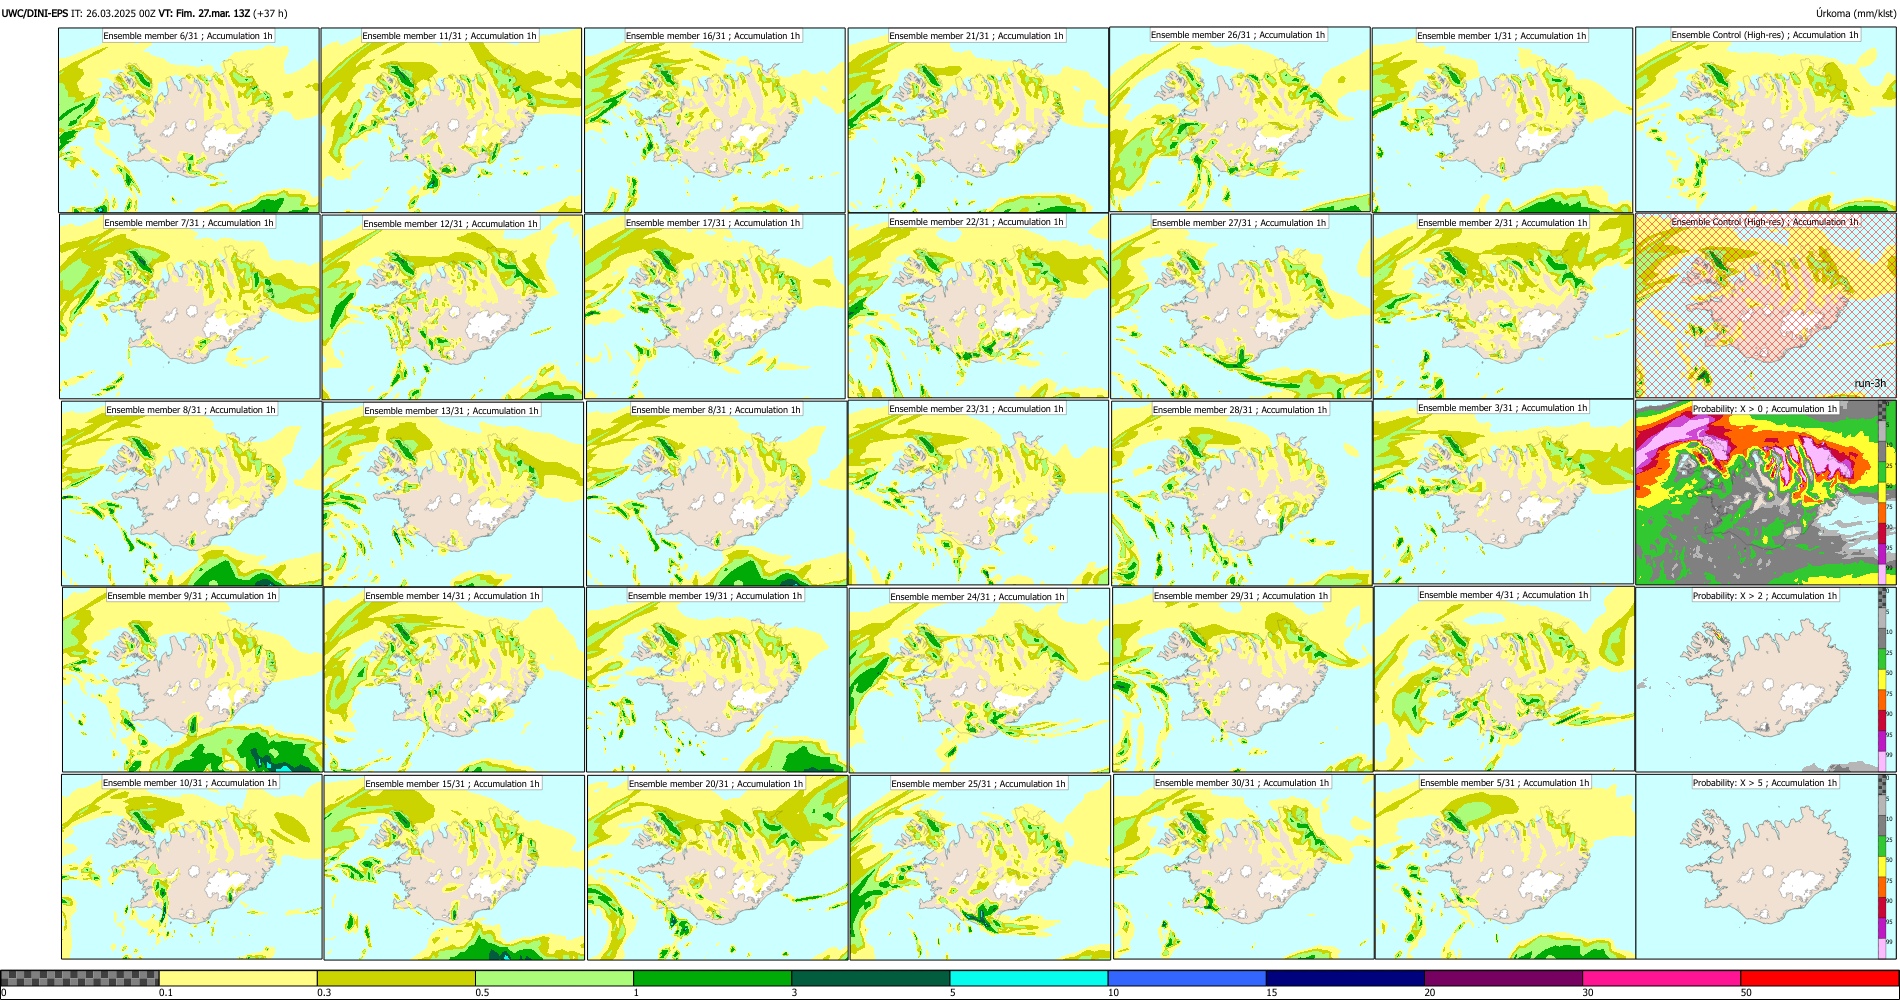Select the Ensemble member 20/31 map panel
The image size is (1900, 1000).
point(718,868)
